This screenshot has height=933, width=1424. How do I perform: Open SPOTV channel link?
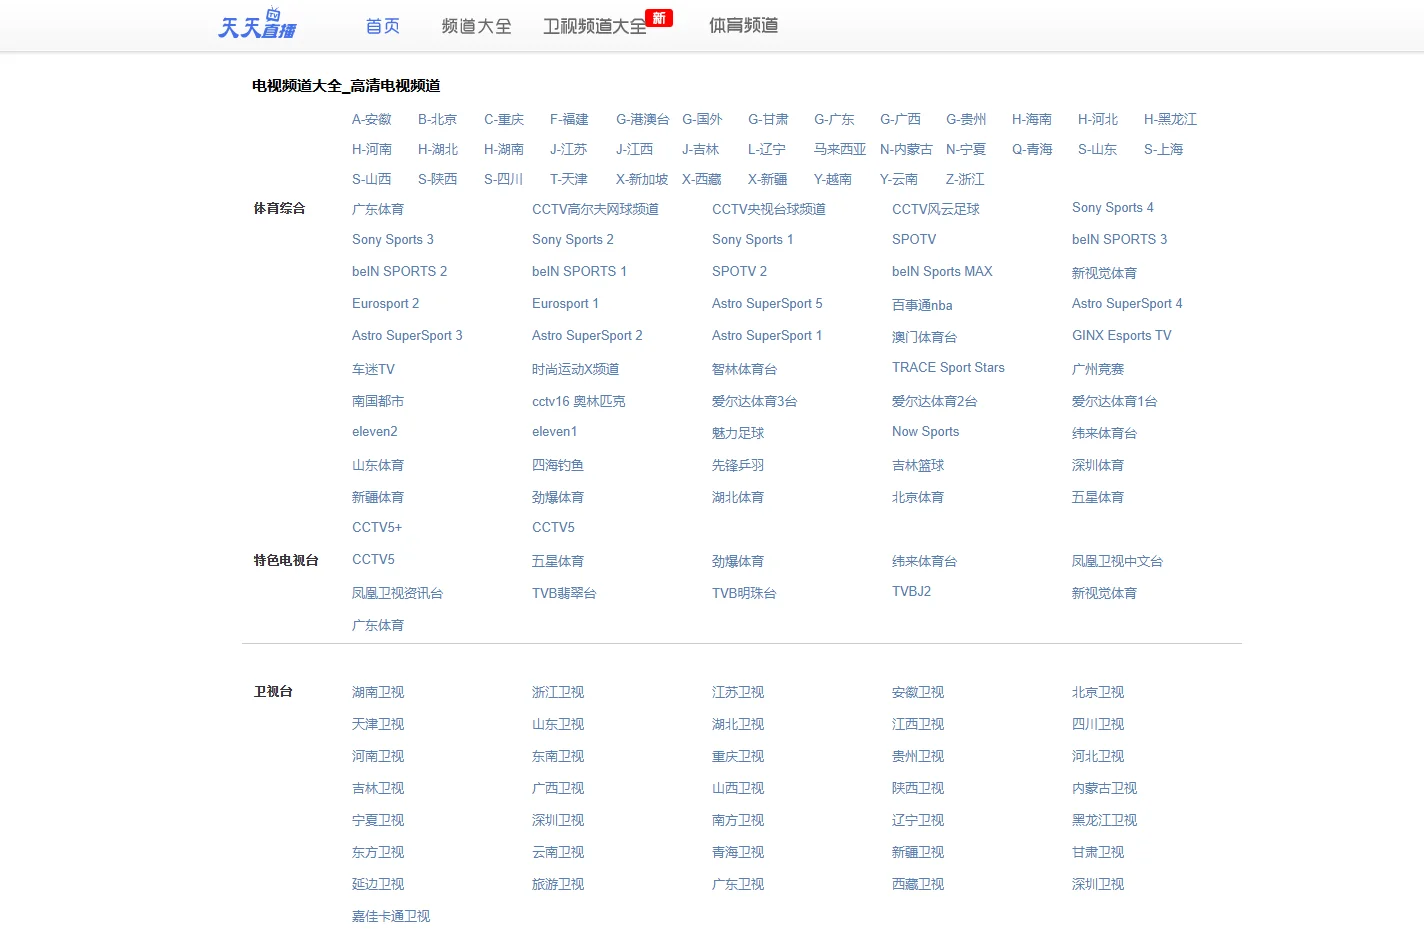tap(914, 239)
